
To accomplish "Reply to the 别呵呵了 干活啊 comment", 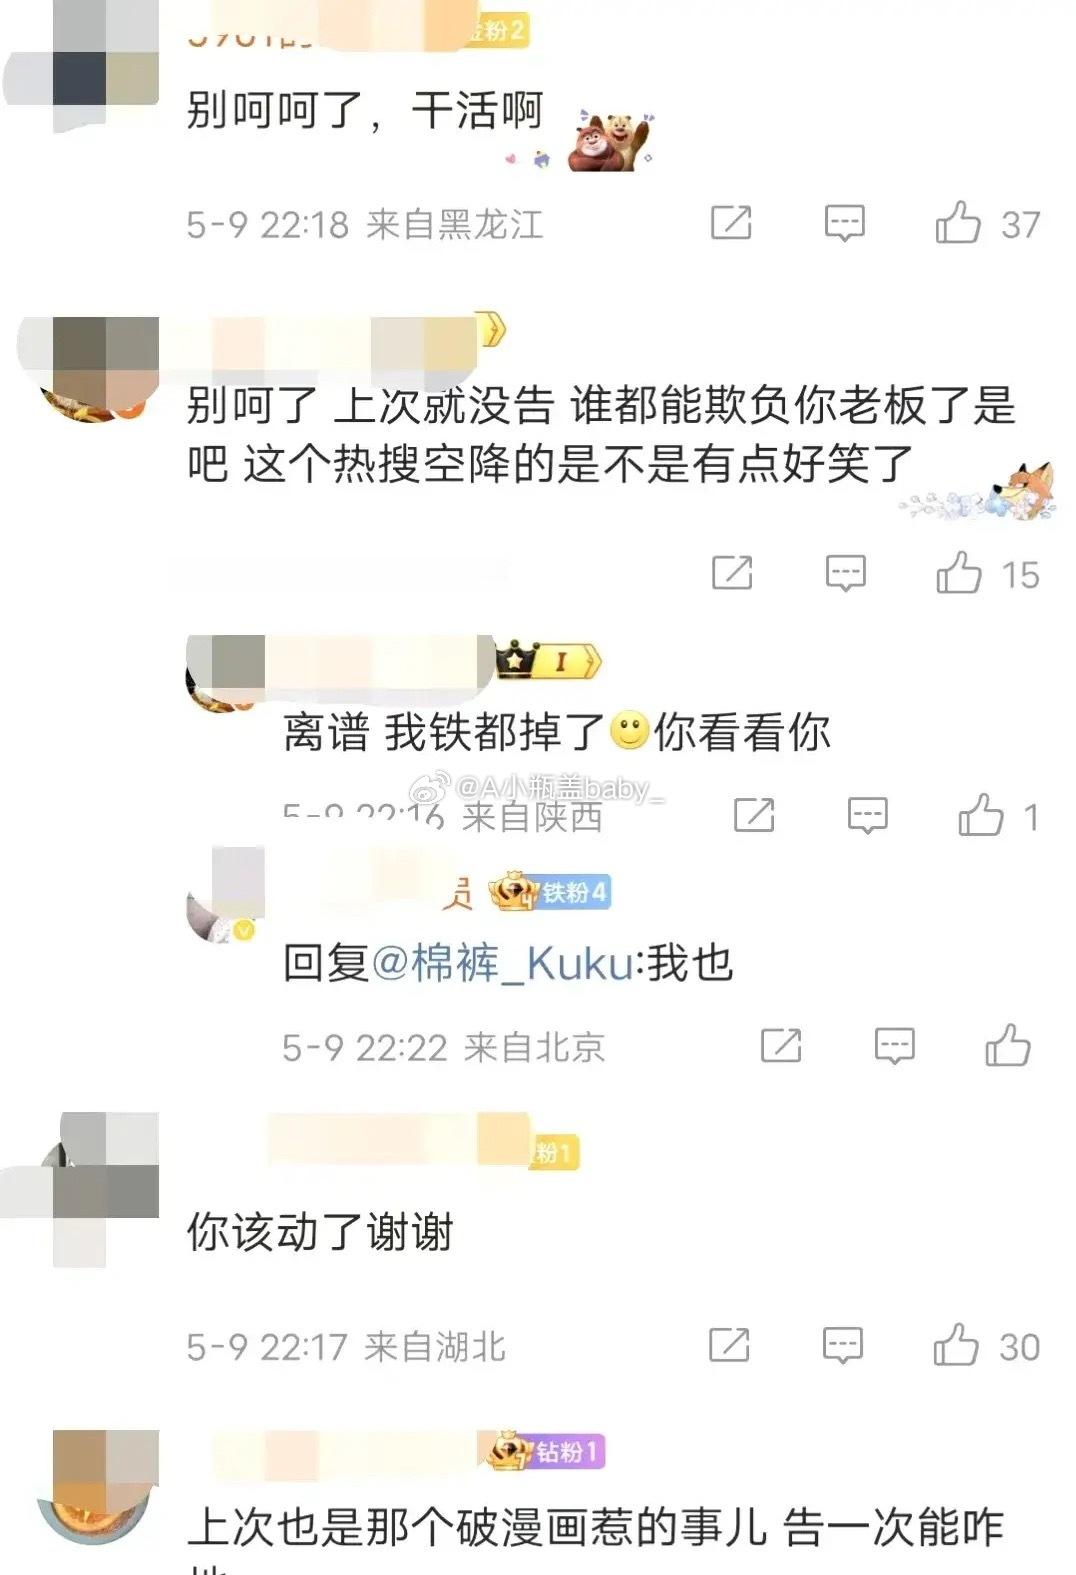I will [844, 223].
